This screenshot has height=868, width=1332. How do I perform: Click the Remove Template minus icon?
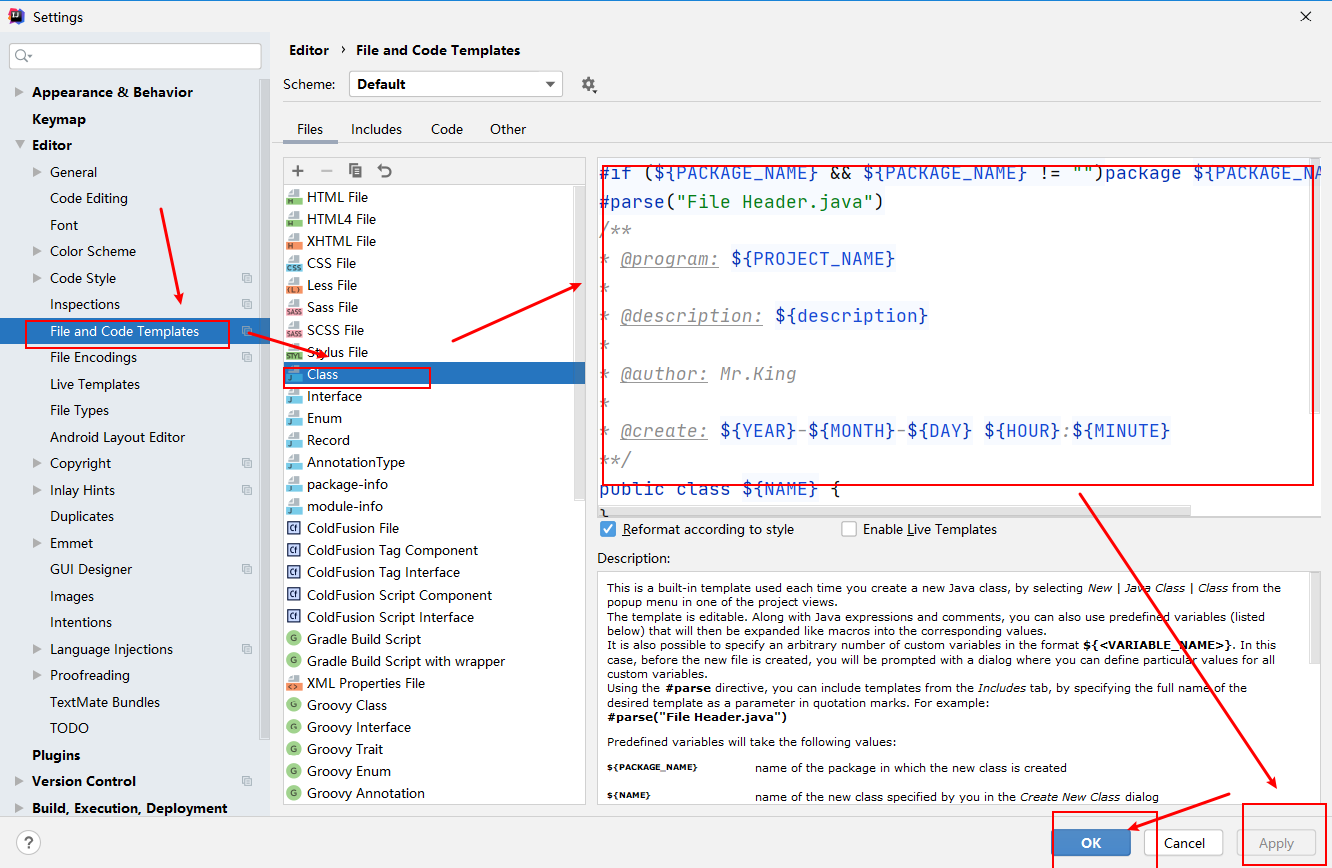coord(326,171)
